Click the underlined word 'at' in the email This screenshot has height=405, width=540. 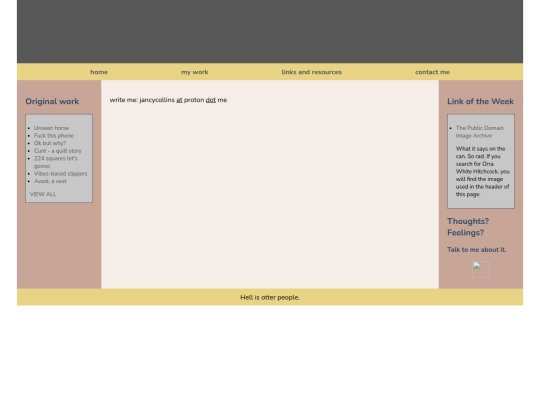point(179,100)
